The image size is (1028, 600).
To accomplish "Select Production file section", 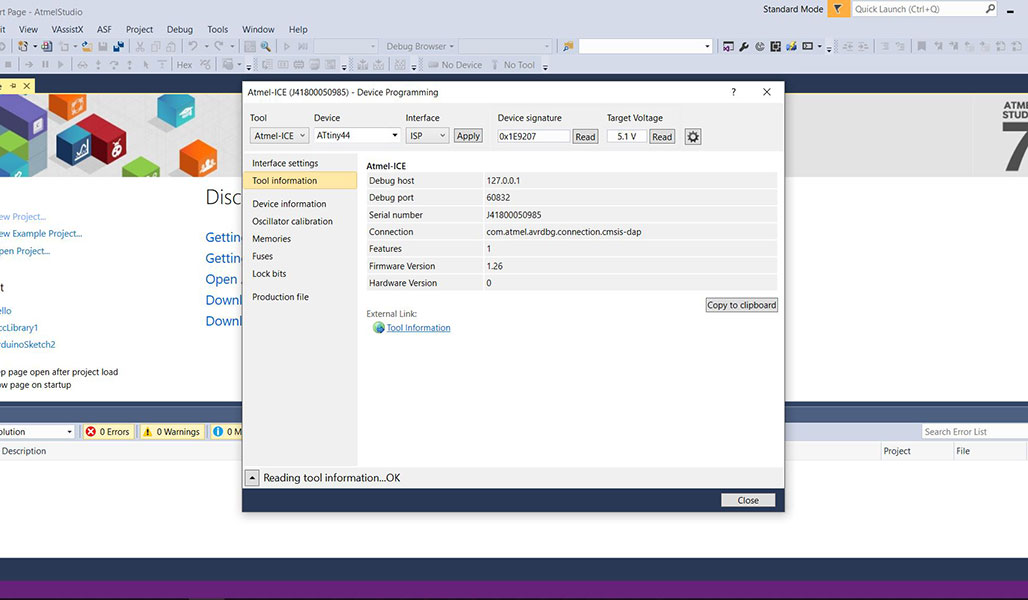I will [x=300, y=297].
